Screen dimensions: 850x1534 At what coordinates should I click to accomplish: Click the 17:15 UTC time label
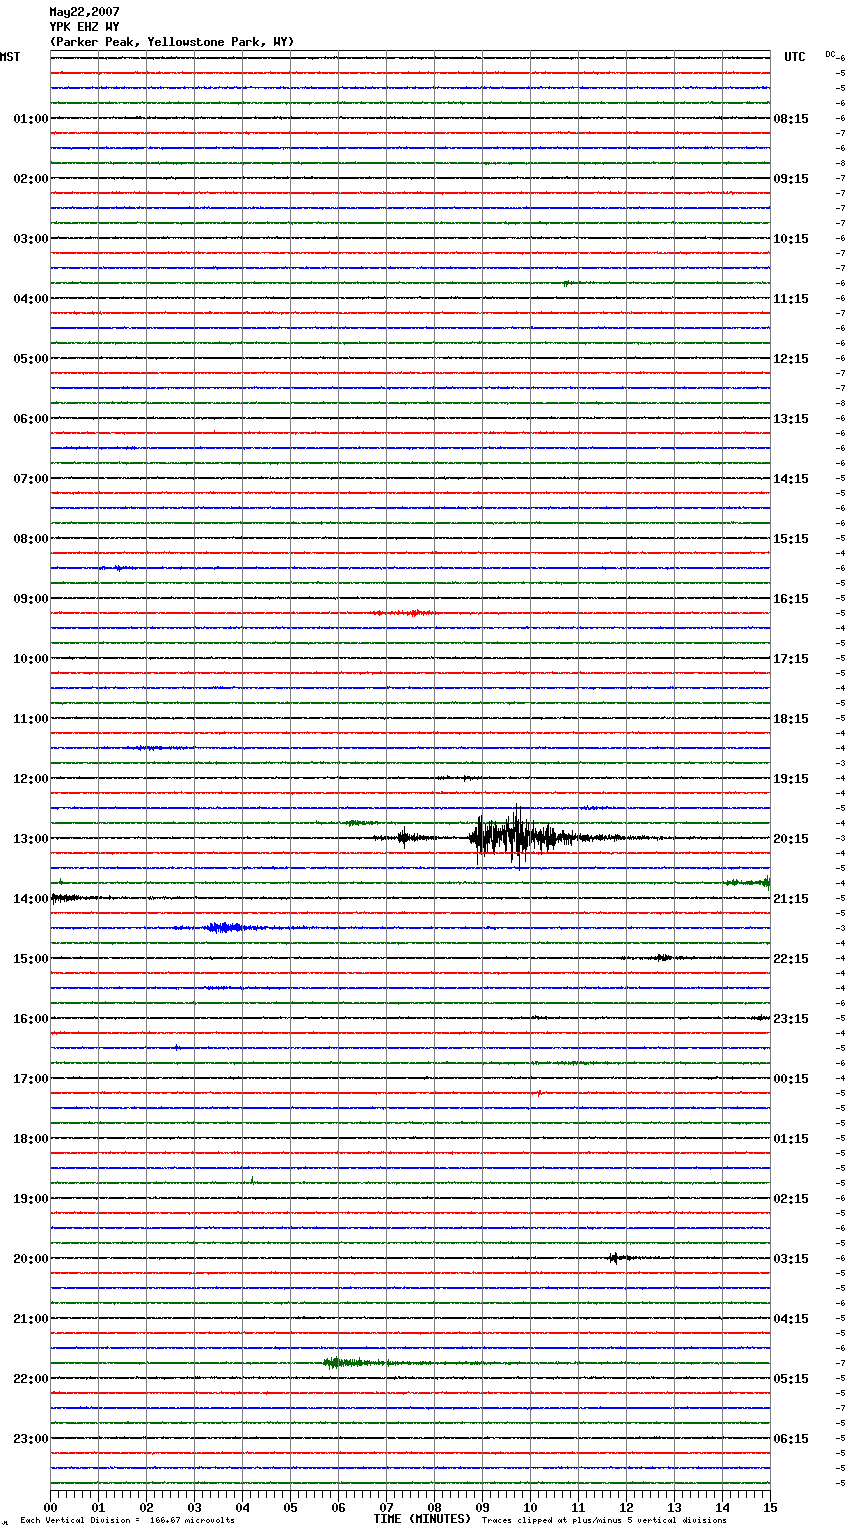791,659
